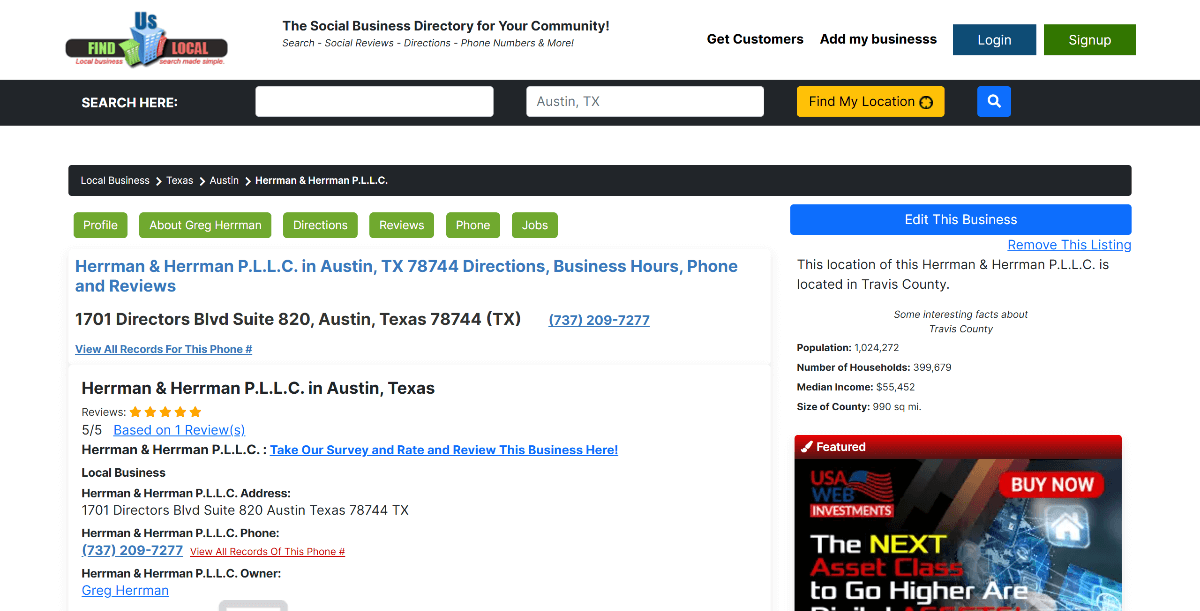Focus the search keyword input field

[374, 101]
